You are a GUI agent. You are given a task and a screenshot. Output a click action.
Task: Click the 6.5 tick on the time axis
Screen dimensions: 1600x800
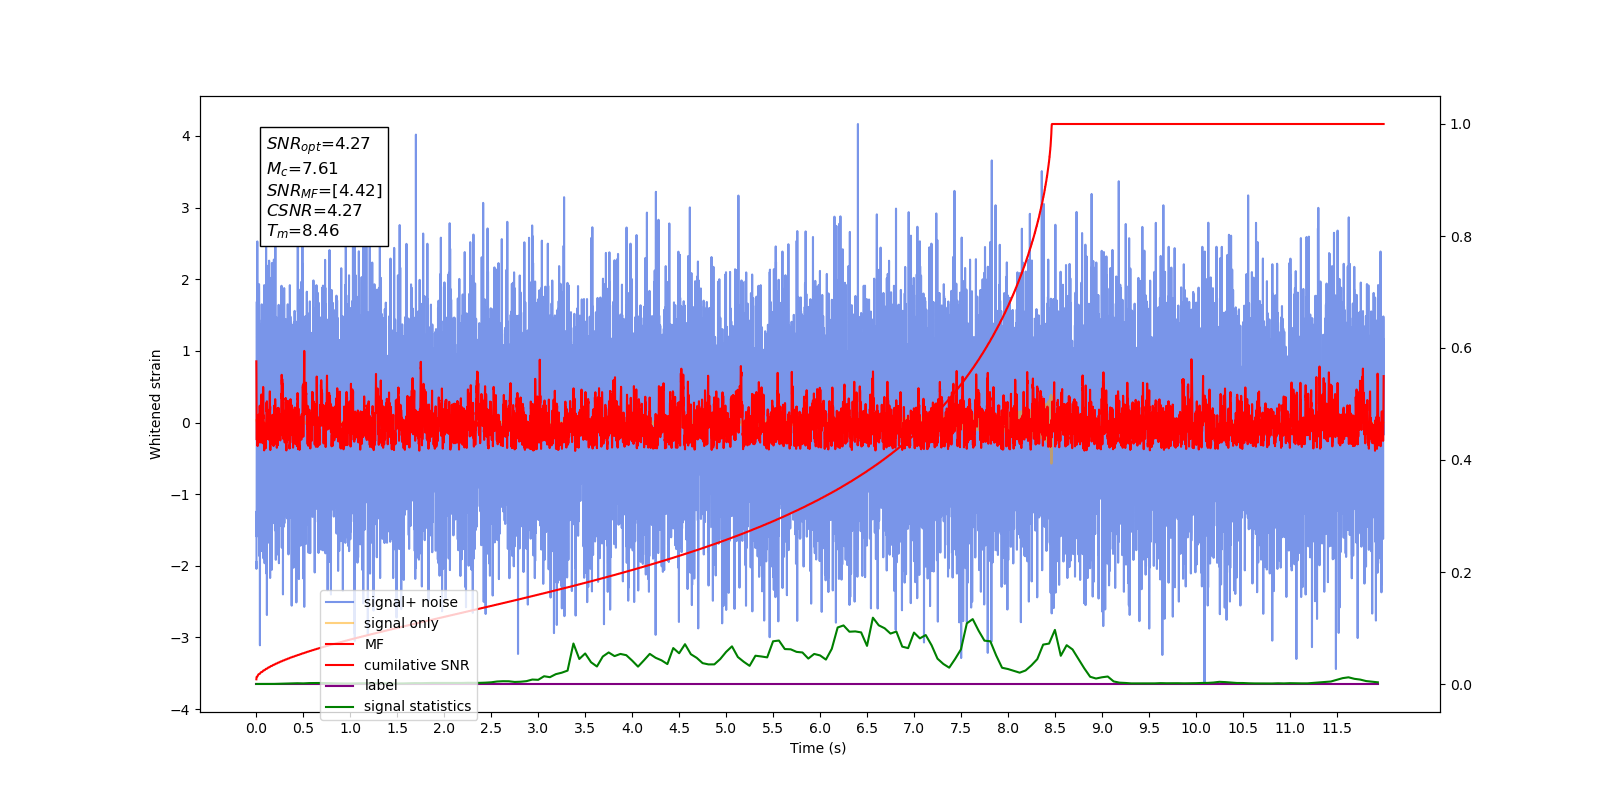[x=867, y=728]
